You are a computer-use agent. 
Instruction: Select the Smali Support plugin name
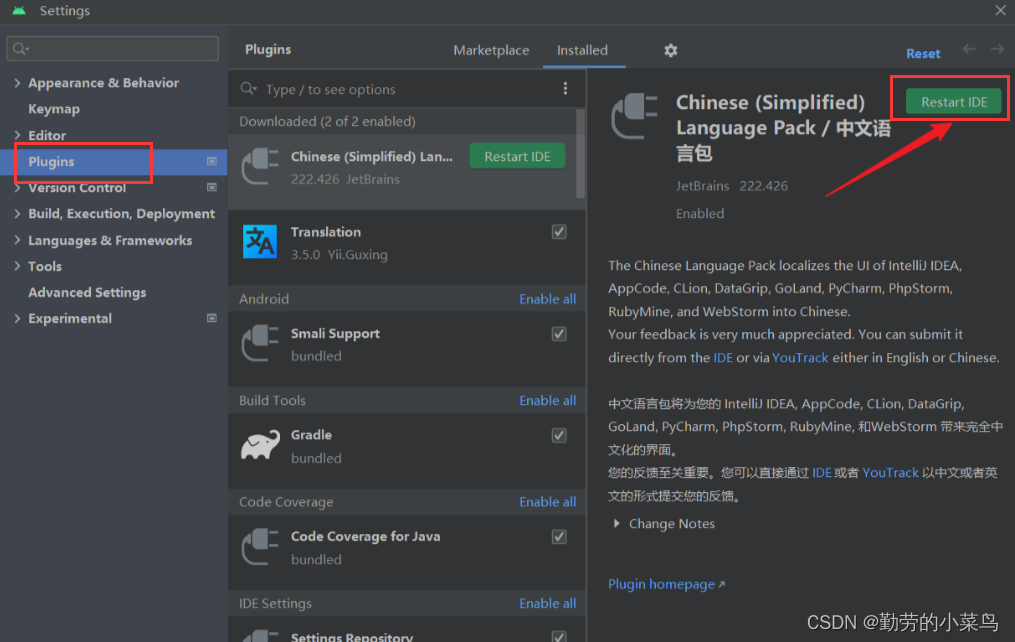pyautogui.click(x=335, y=333)
